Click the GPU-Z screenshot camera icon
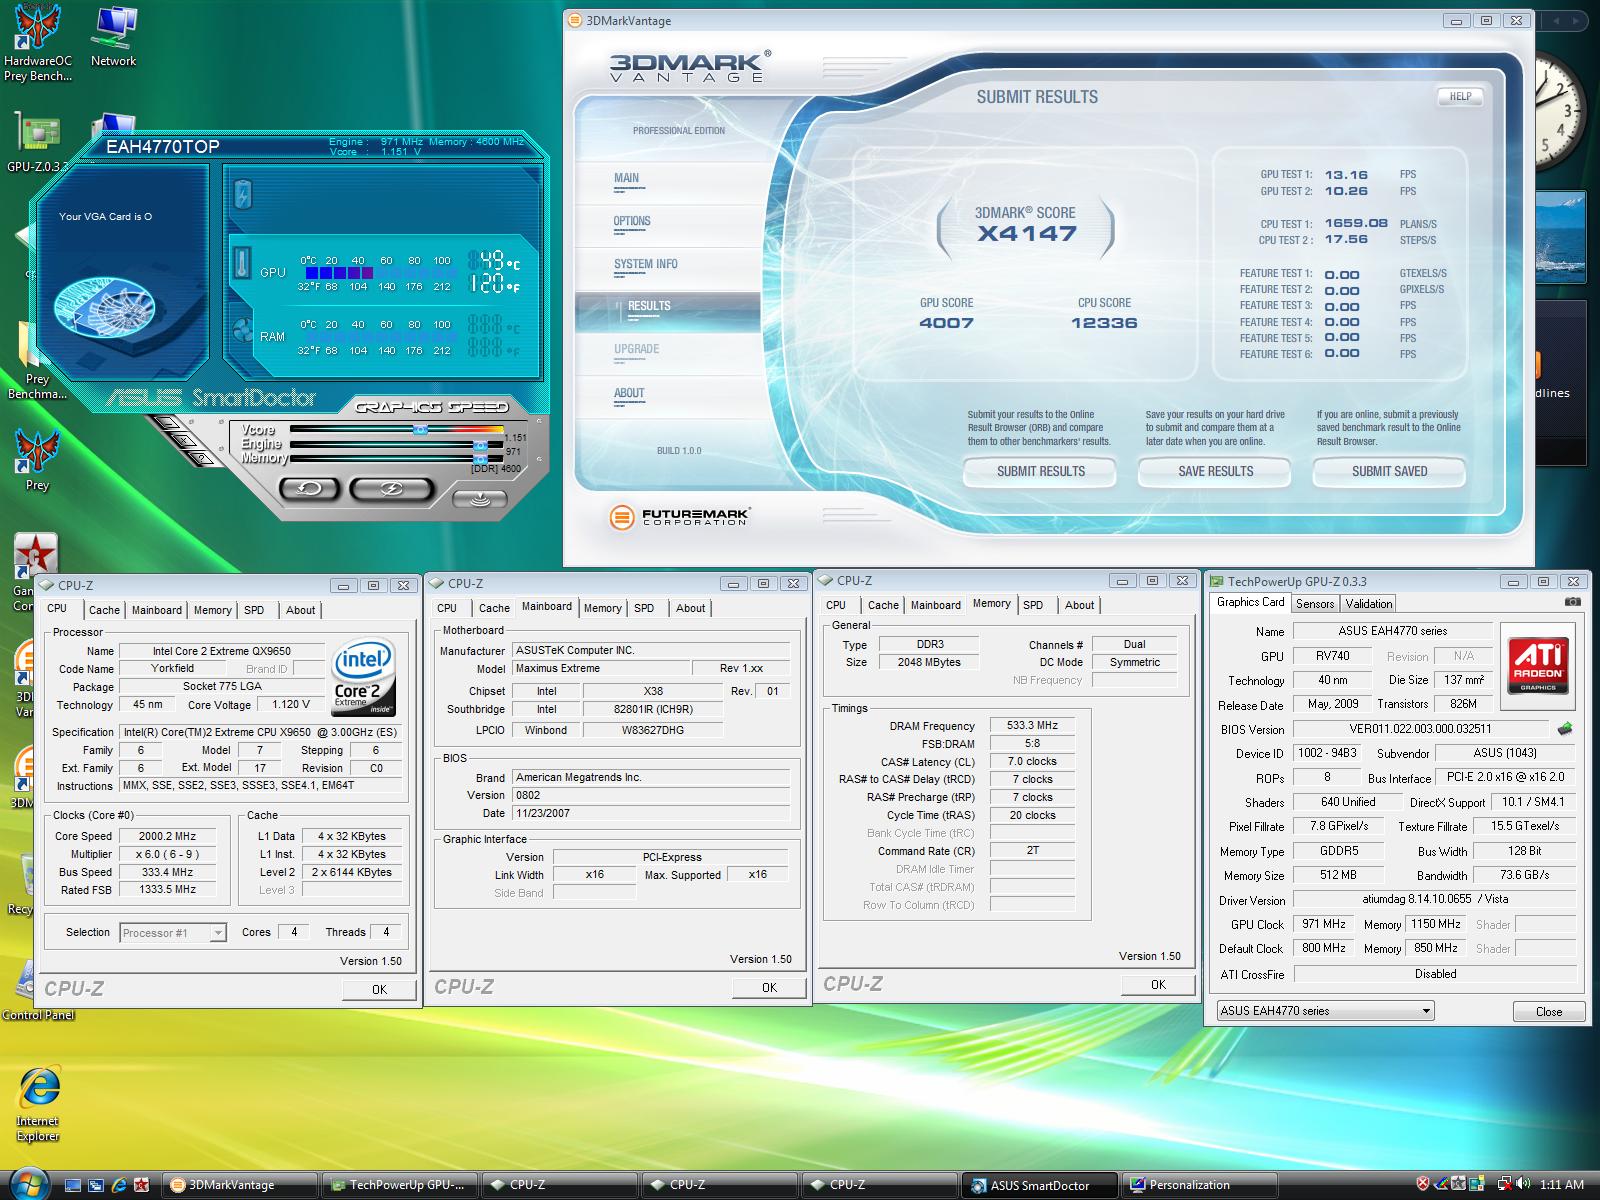 click(1573, 602)
